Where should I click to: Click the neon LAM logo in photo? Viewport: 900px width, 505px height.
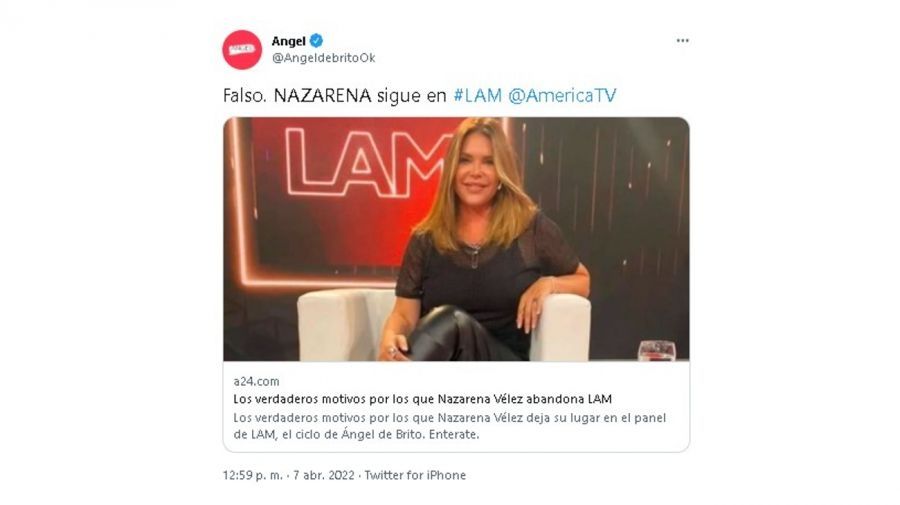(x=367, y=163)
